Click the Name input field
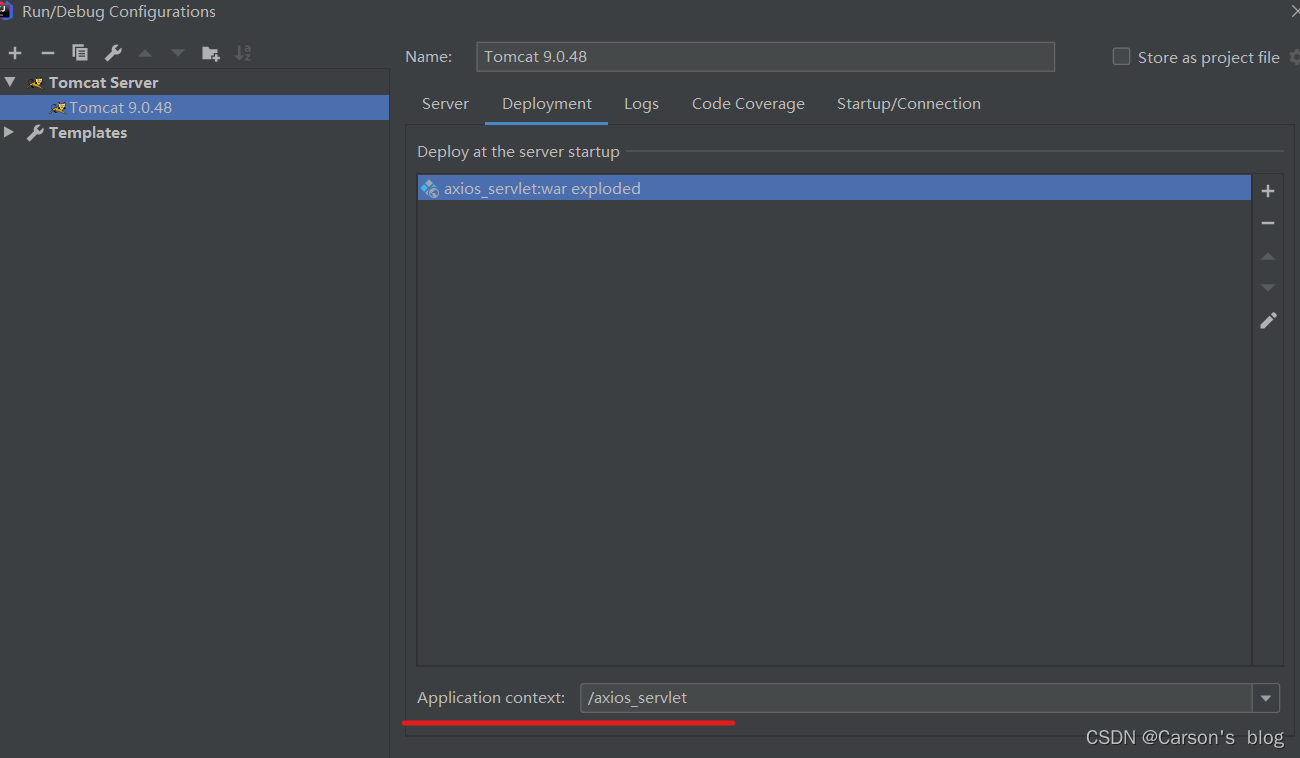1300x758 pixels. [765, 57]
